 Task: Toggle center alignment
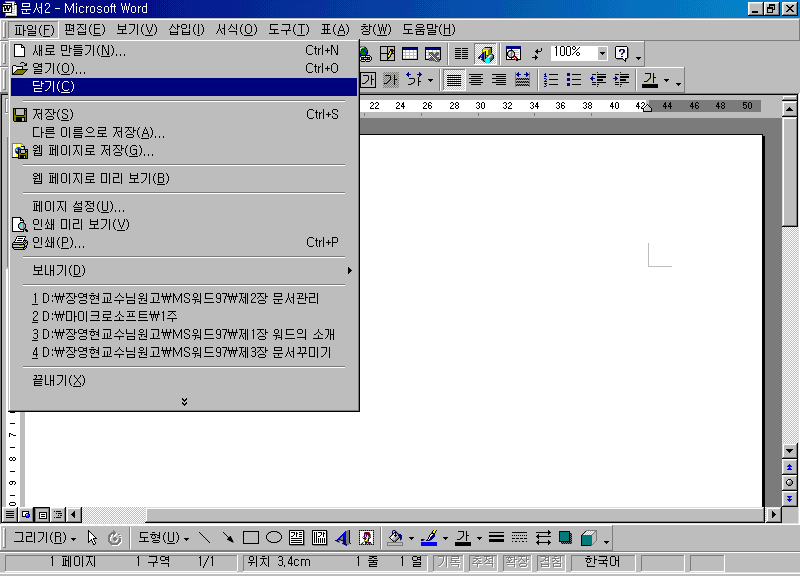(476, 80)
